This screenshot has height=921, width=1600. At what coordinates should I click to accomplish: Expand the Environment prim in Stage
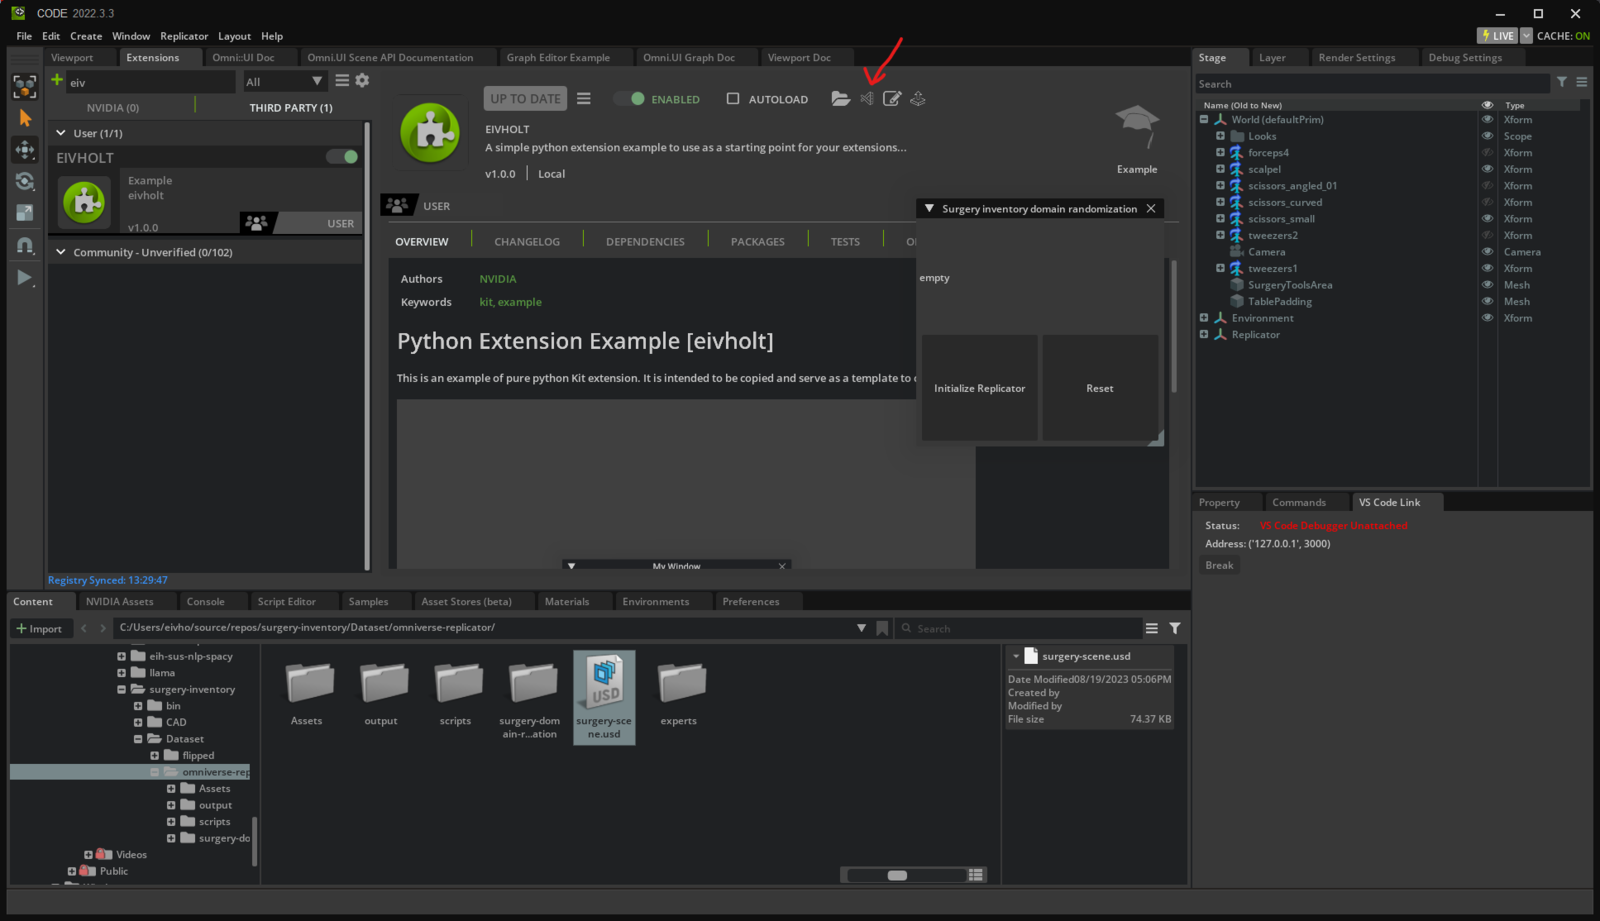coord(1204,318)
